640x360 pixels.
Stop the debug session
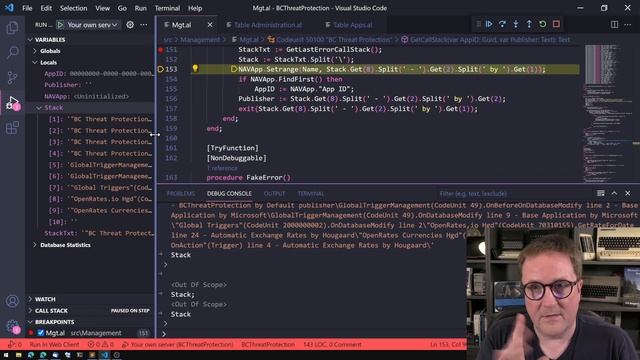[556, 24]
